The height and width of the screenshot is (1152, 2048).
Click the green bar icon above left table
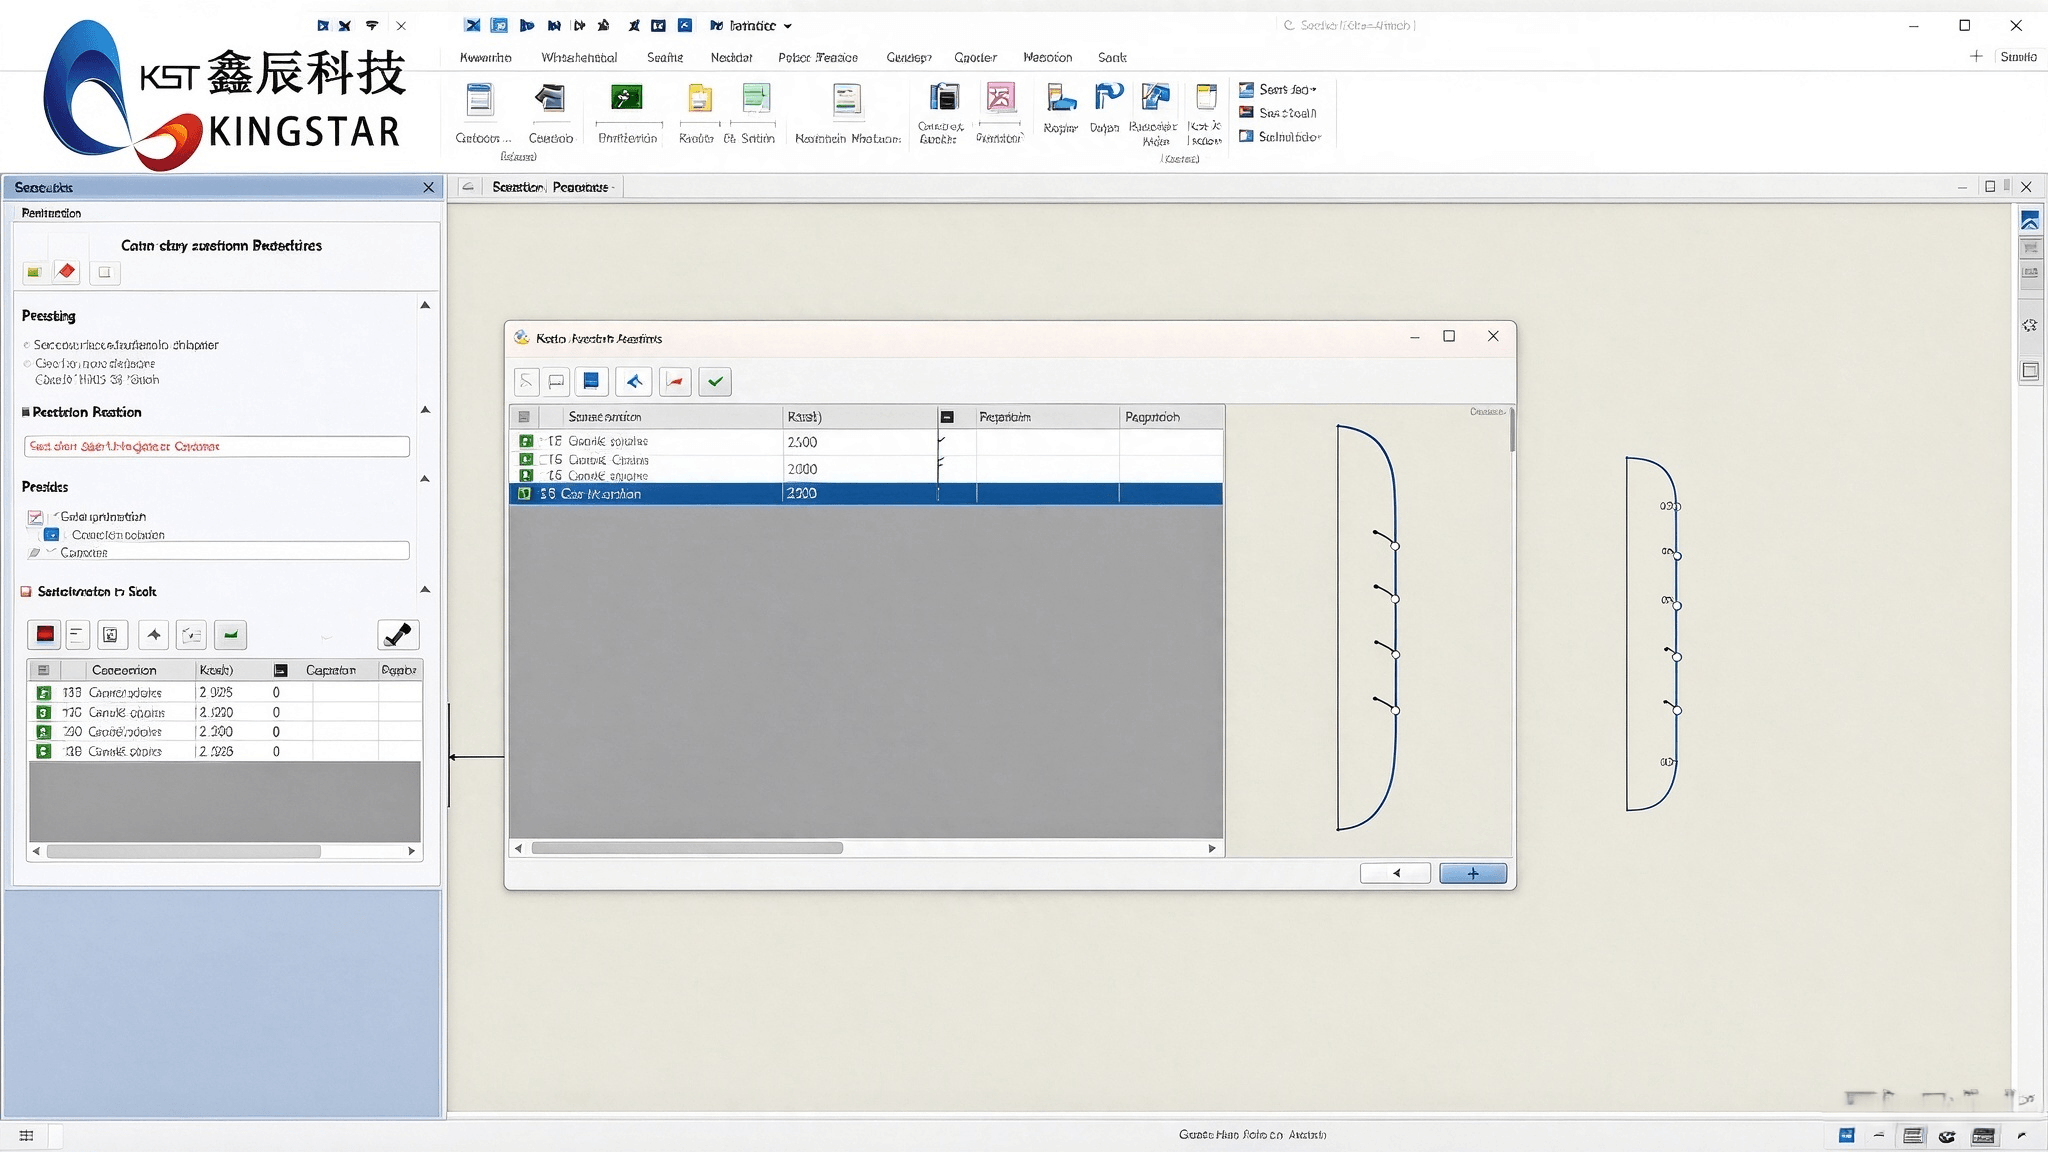pyautogui.click(x=231, y=634)
